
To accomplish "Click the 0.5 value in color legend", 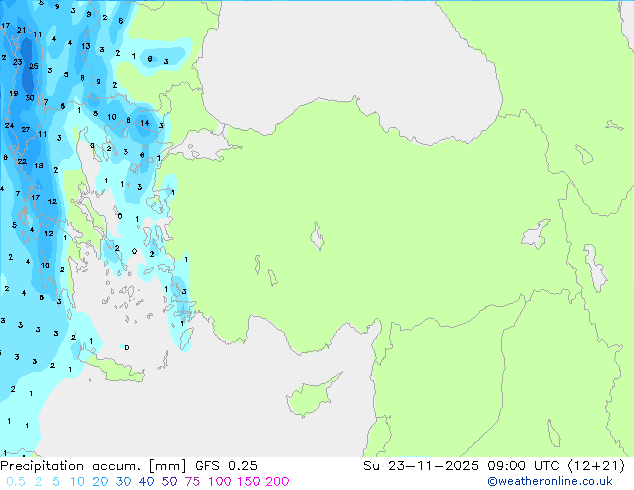I will tap(16, 482).
